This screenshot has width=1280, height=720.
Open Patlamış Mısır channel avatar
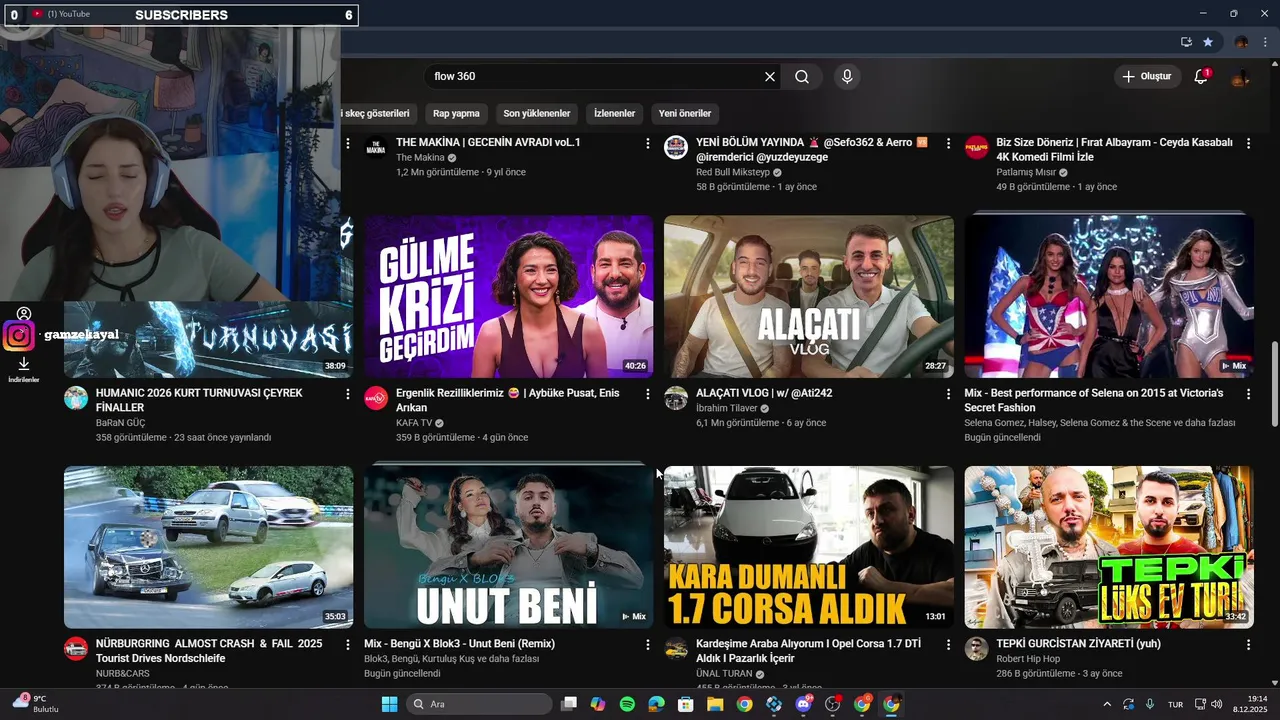pyautogui.click(x=976, y=147)
